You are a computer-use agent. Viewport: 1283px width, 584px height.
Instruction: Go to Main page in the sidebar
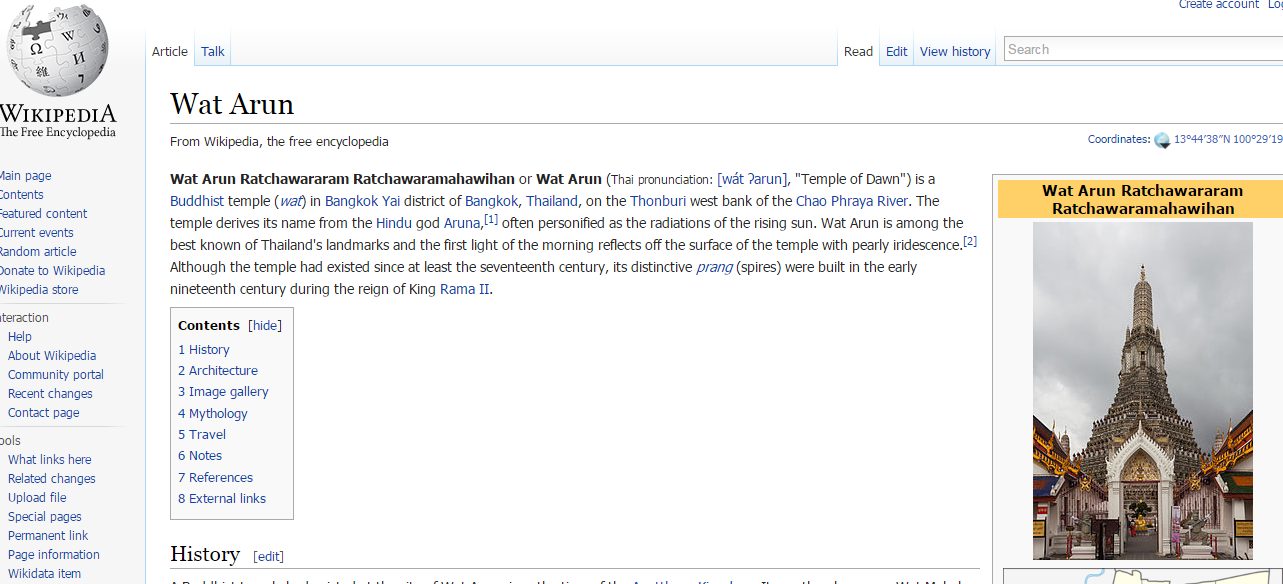[25, 176]
